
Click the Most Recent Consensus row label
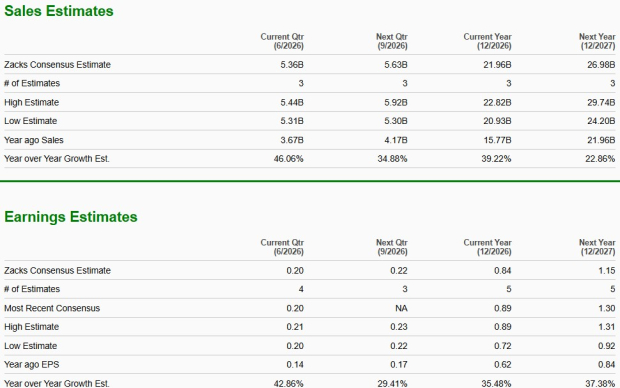(52, 308)
